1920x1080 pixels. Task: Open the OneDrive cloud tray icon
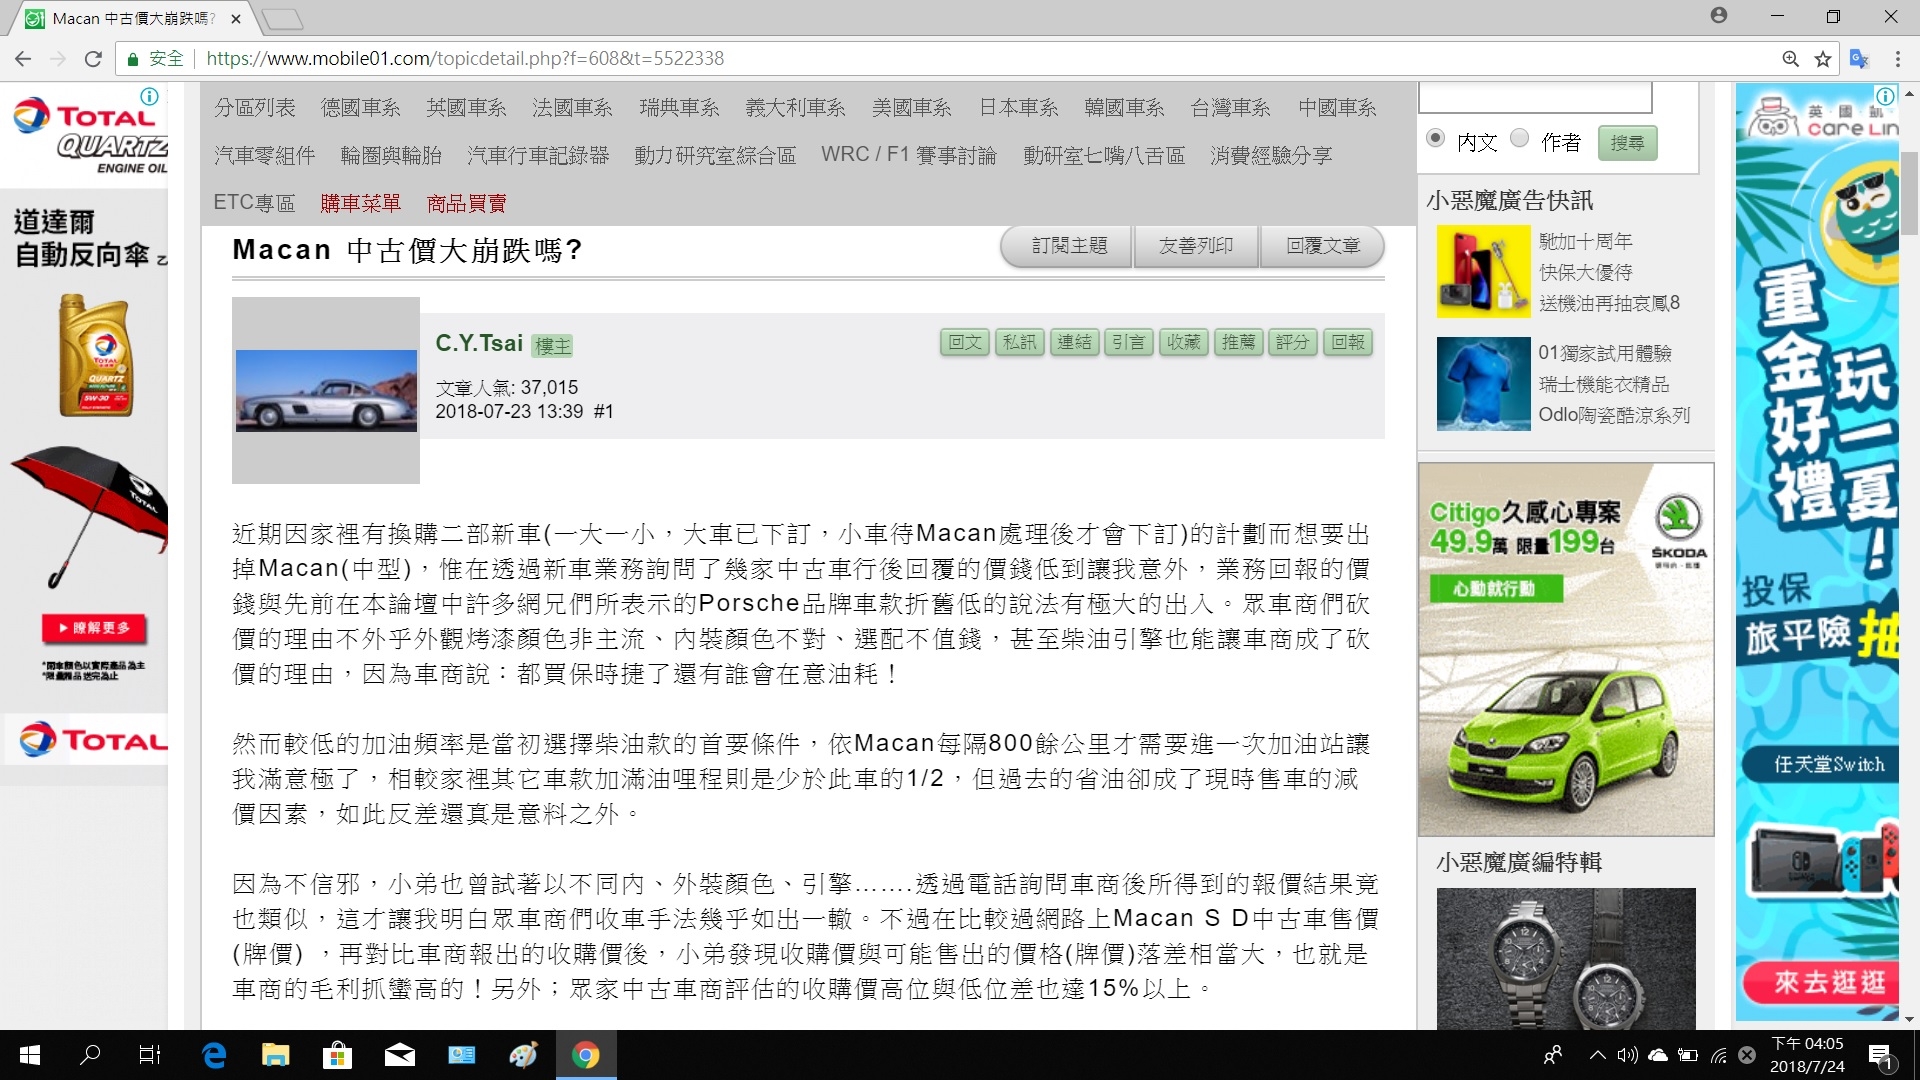click(1658, 1055)
